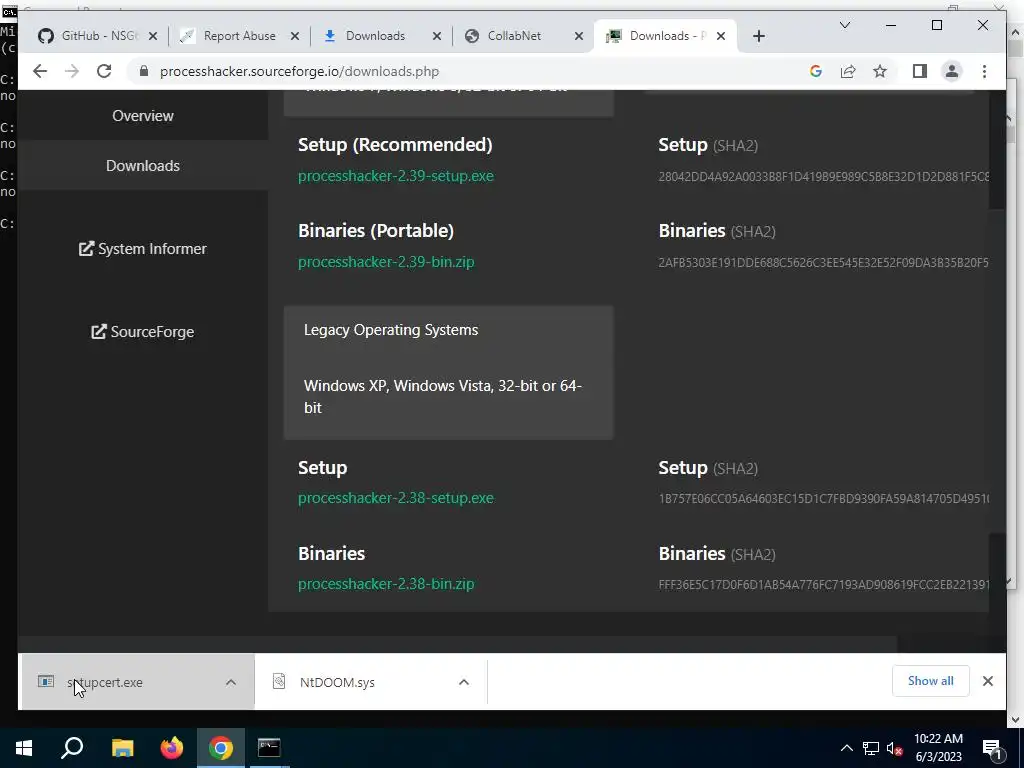The height and width of the screenshot is (768, 1024).
Task: Open the browser side panel icon
Action: point(920,71)
